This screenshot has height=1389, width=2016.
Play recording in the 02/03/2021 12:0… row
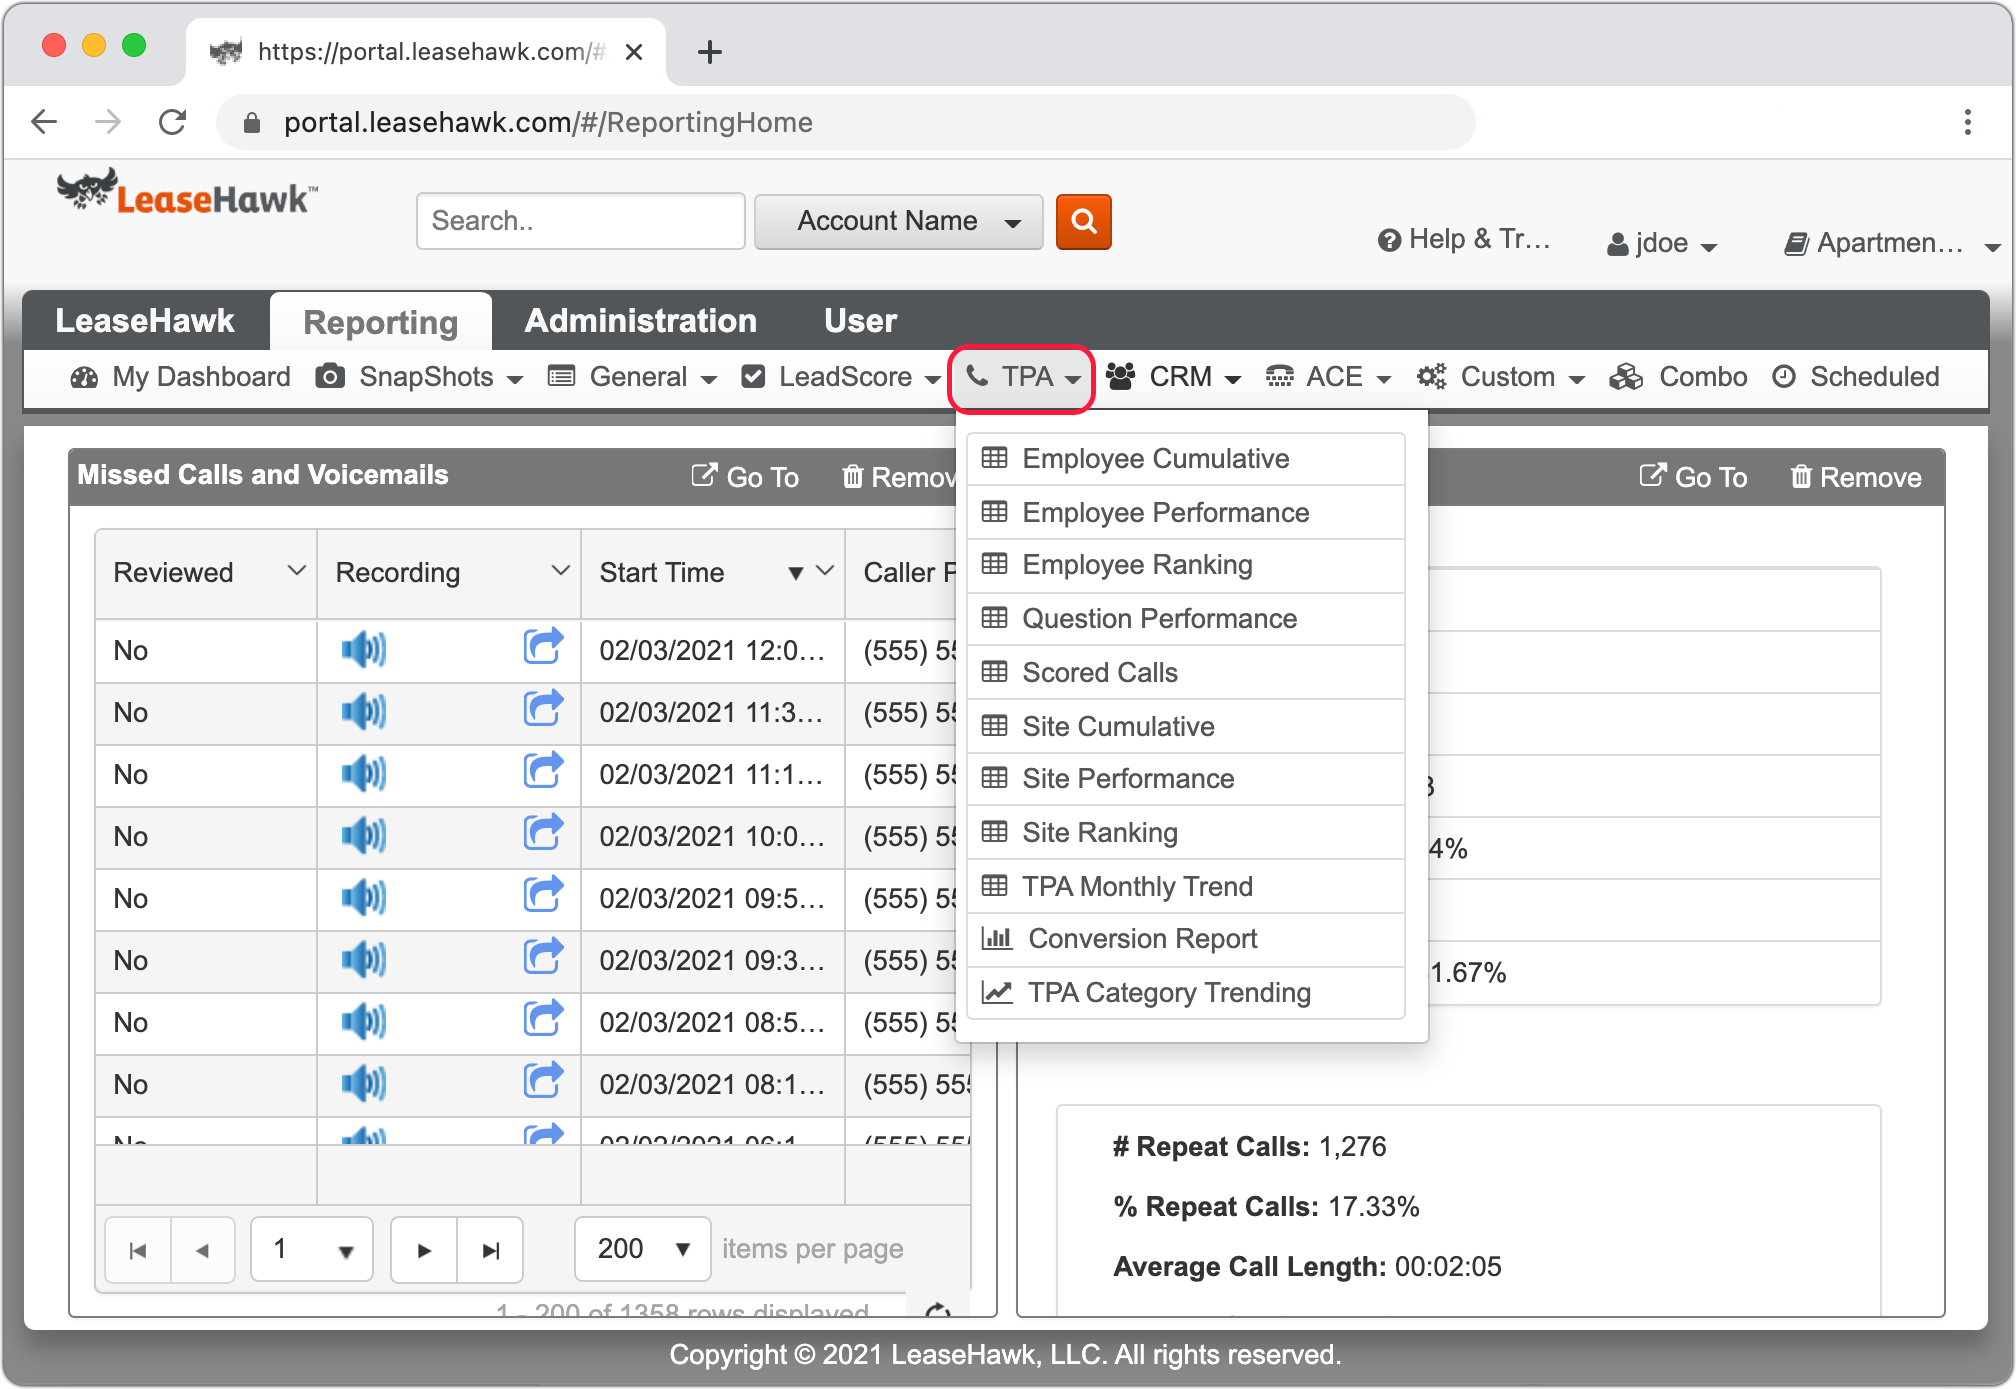tap(363, 650)
